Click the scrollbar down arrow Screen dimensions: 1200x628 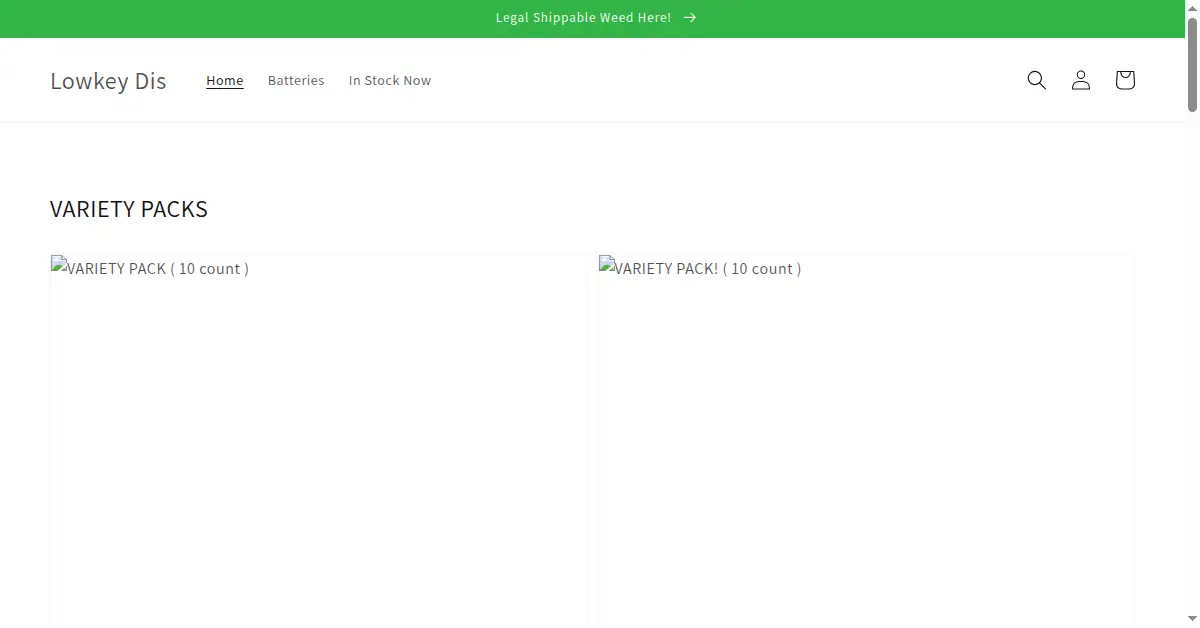pos(1192,621)
